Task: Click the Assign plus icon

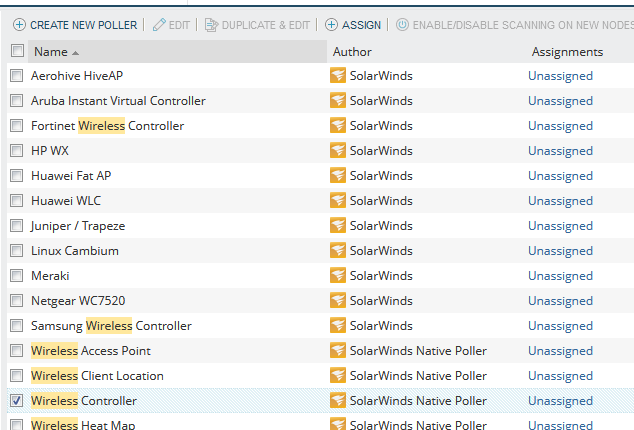Action: click(x=331, y=25)
